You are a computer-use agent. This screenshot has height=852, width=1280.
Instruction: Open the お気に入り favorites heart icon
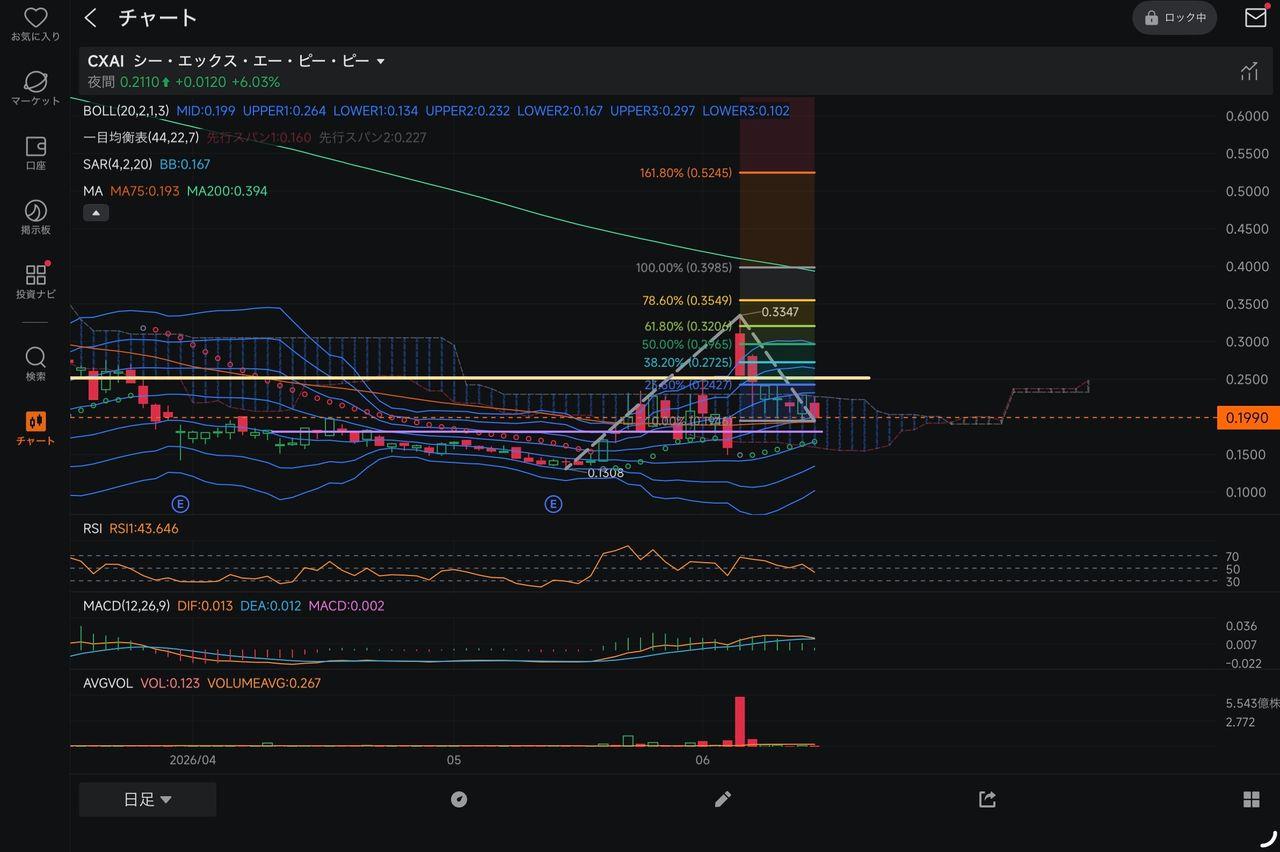(x=35, y=17)
